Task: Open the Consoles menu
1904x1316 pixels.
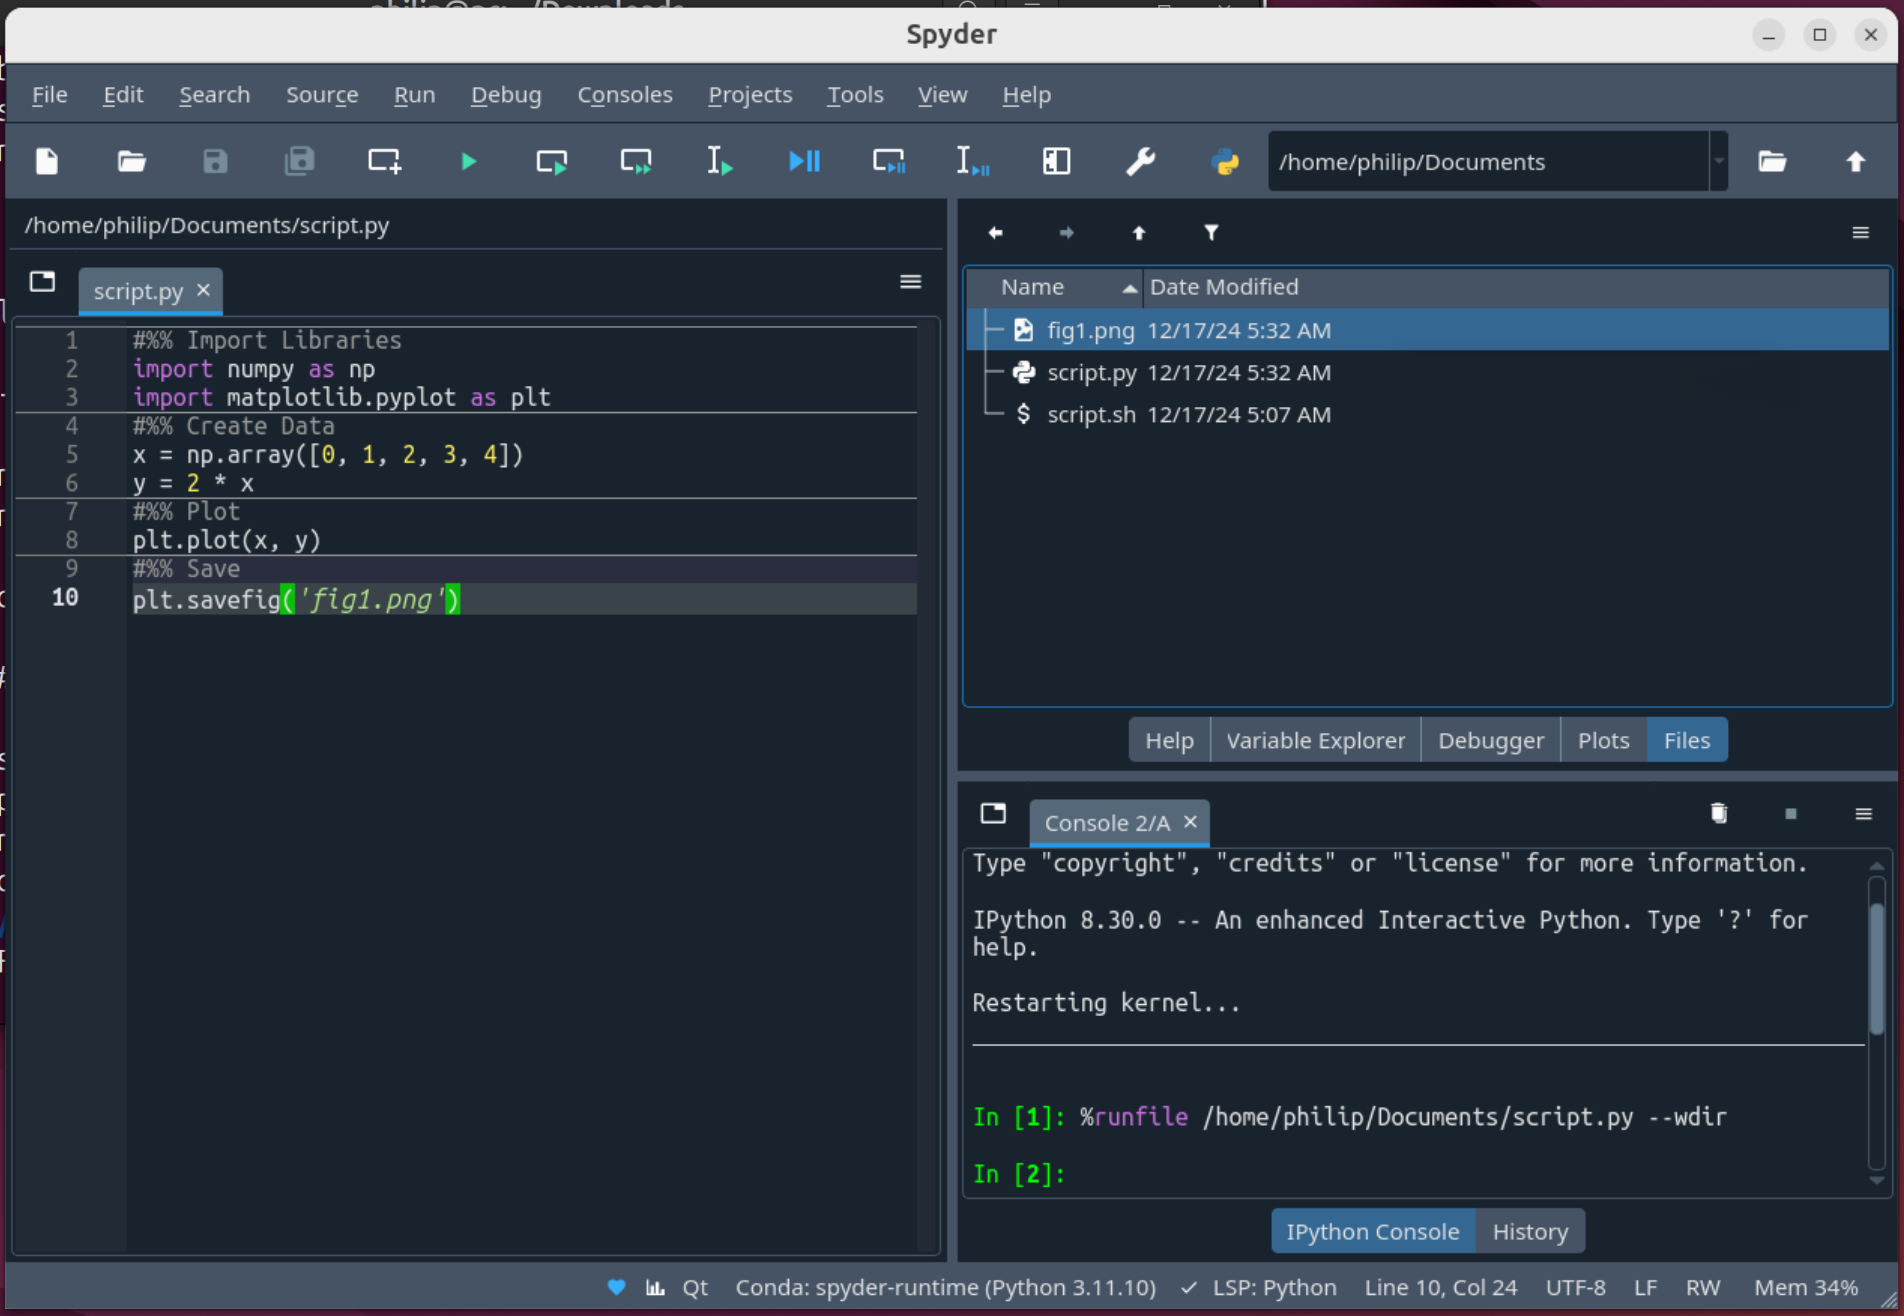Action: [x=625, y=95]
